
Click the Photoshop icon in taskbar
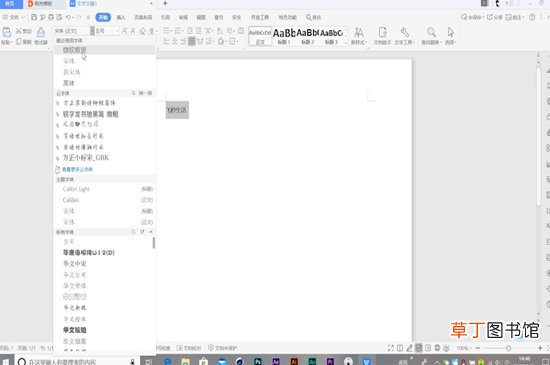pos(258,361)
